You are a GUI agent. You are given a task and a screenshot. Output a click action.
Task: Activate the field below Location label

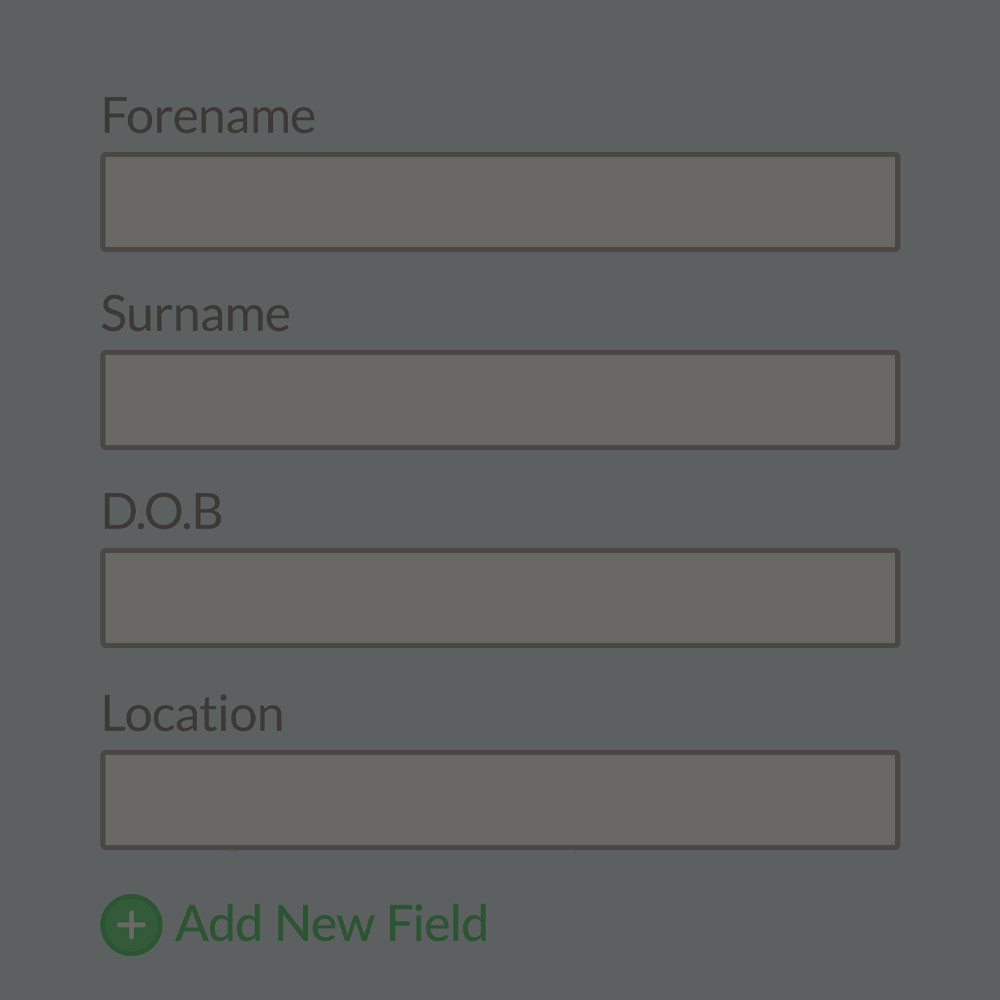[500, 800]
